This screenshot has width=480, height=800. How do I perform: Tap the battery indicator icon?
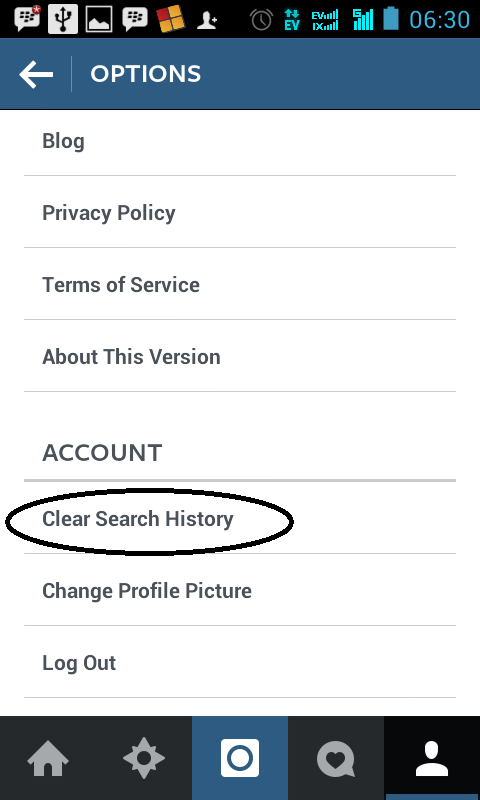pyautogui.click(x=391, y=18)
